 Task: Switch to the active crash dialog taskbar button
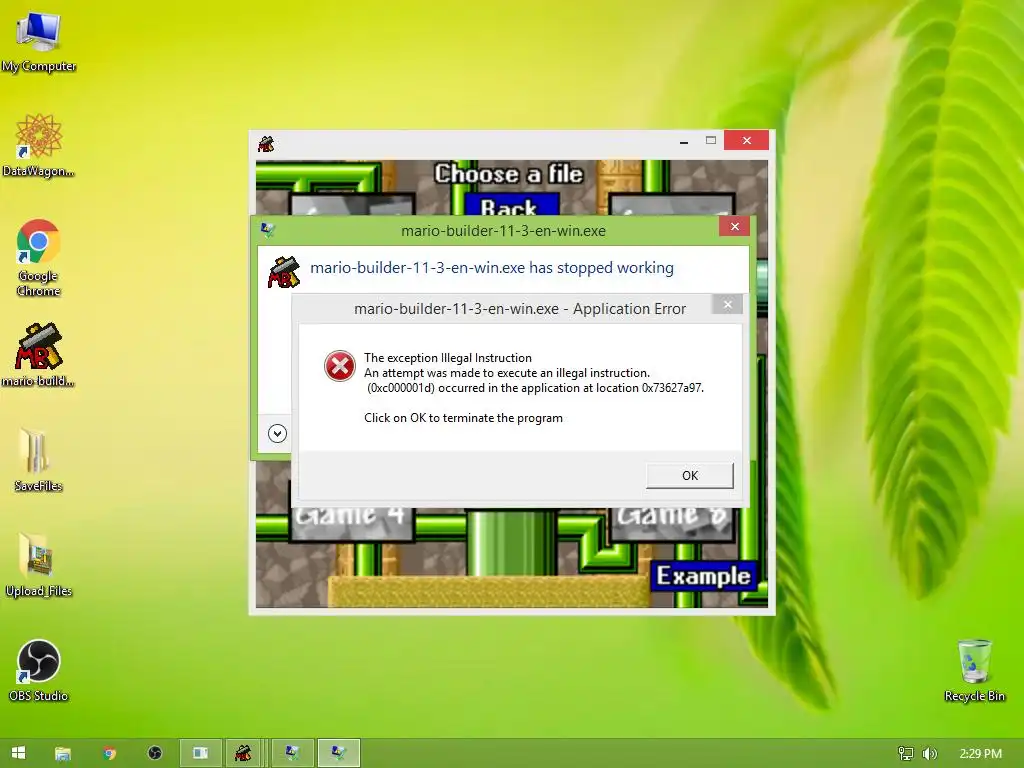[x=338, y=753]
